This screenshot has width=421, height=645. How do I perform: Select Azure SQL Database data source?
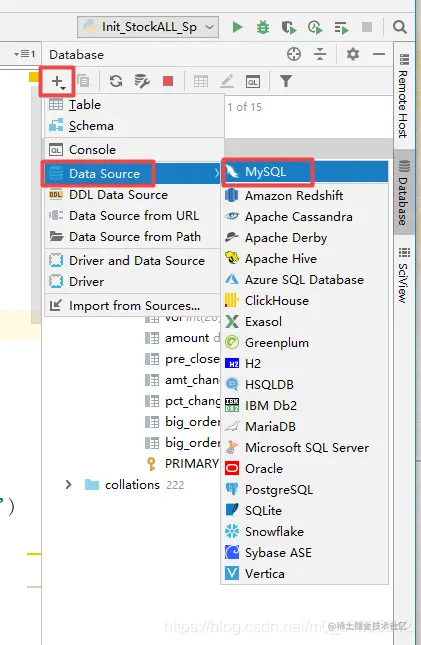(x=305, y=280)
